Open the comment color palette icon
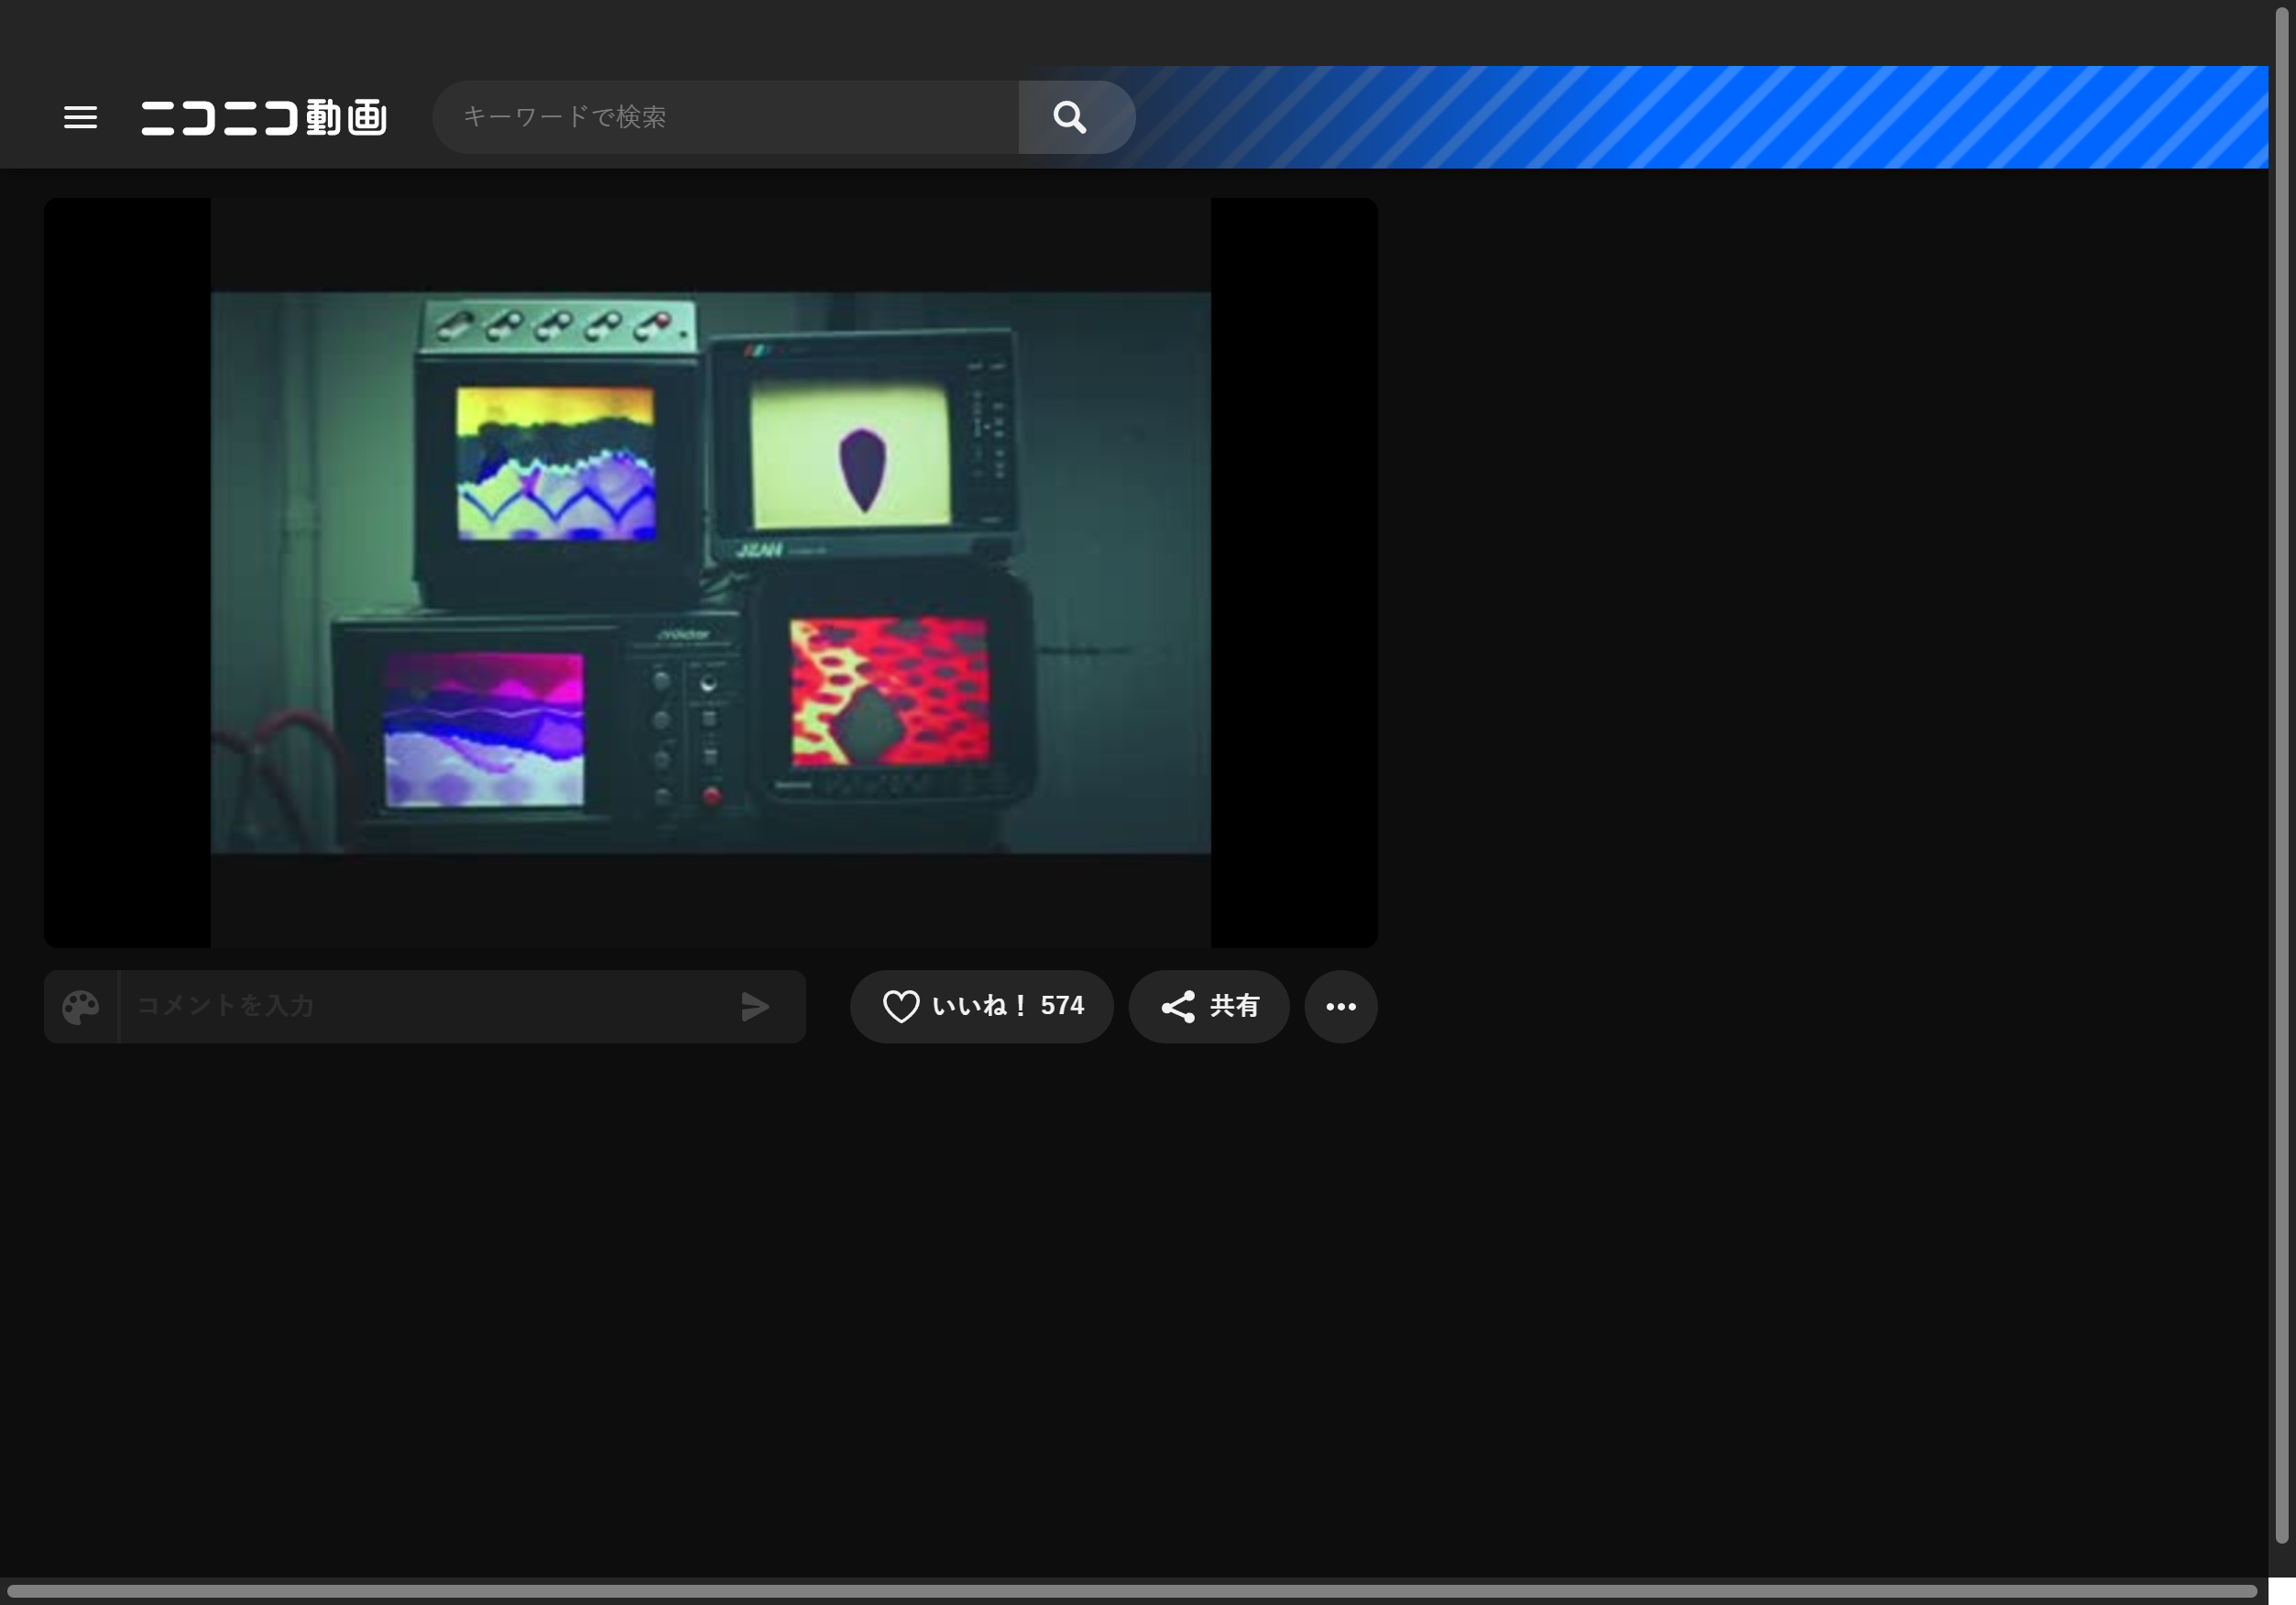The image size is (2296, 1605). [81, 1006]
